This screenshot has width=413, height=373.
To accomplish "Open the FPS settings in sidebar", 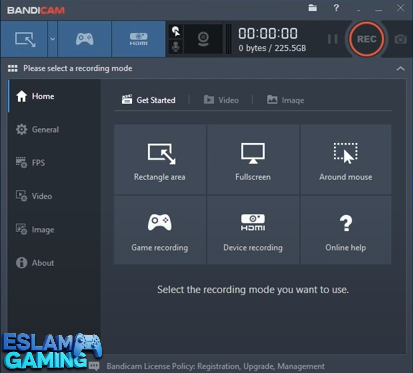I will coord(54,163).
